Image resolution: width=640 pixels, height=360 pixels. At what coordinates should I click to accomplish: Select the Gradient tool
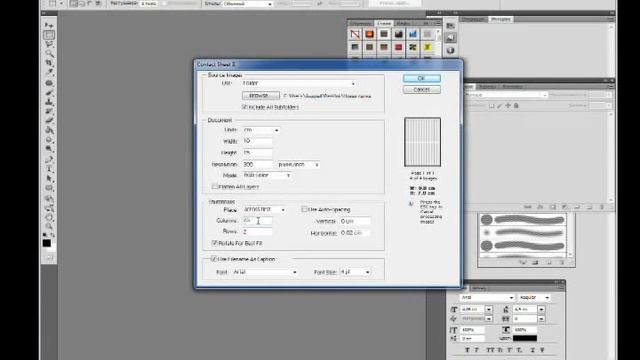coord(49,130)
